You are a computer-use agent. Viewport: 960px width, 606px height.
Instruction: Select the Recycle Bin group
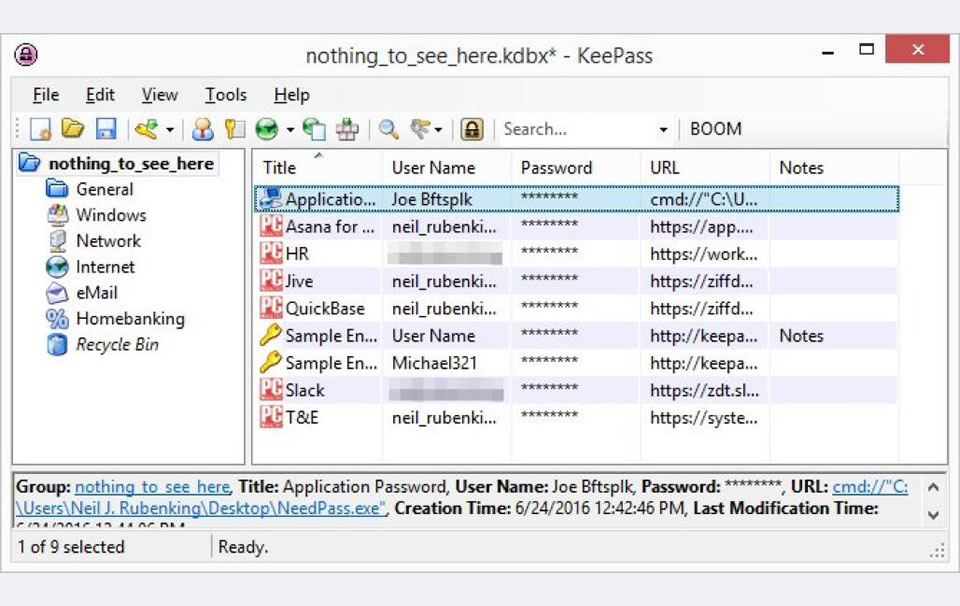[117, 345]
